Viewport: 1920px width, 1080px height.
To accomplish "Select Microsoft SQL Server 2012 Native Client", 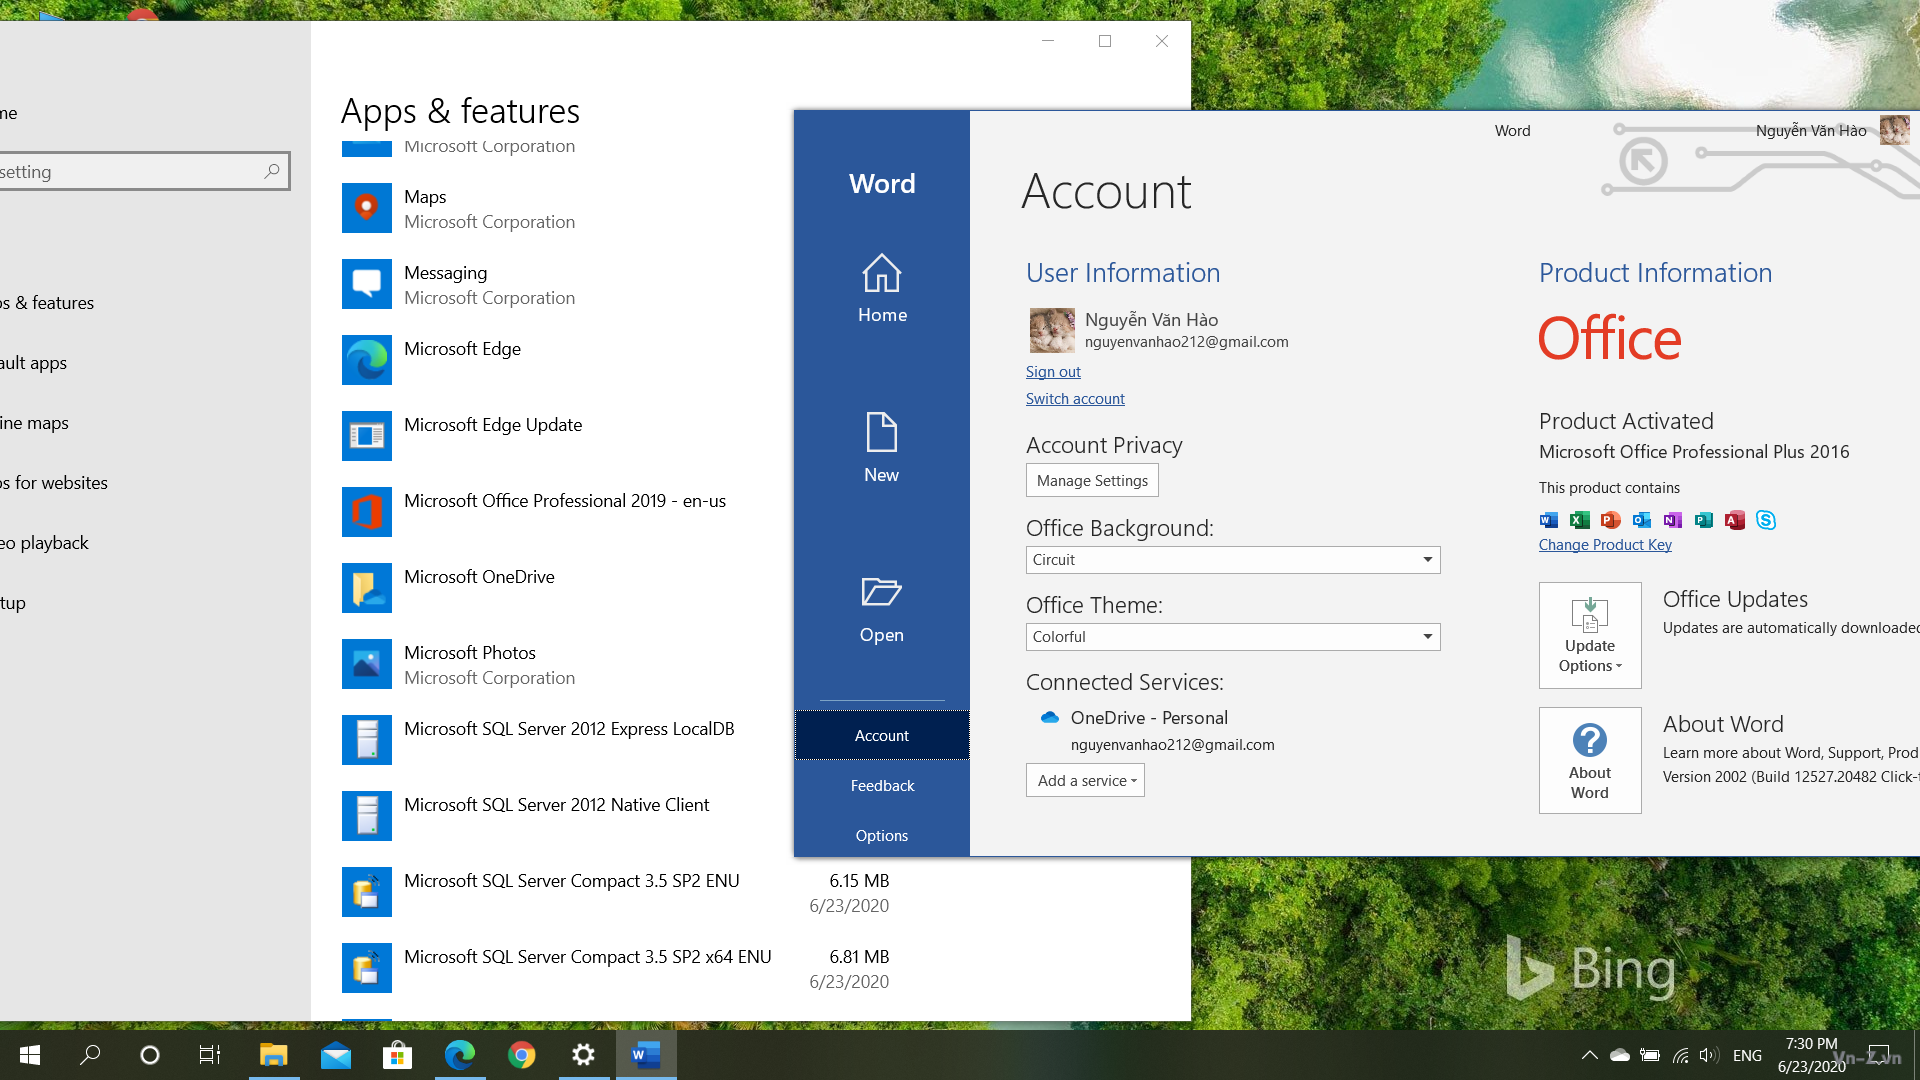I will point(565,816).
